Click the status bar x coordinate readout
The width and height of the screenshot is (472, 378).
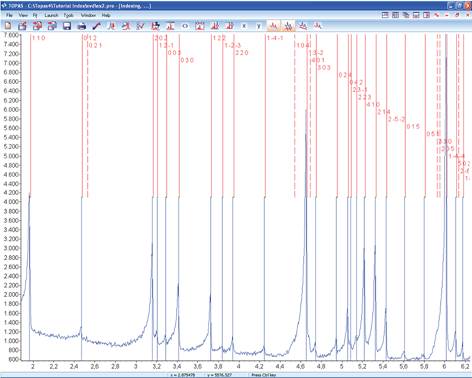pyautogui.click(x=183, y=375)
